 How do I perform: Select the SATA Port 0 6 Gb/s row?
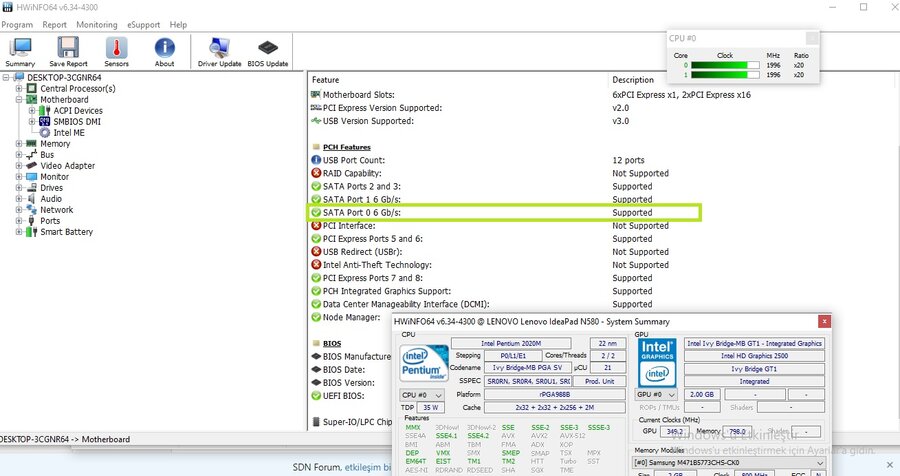click(505, 212)
